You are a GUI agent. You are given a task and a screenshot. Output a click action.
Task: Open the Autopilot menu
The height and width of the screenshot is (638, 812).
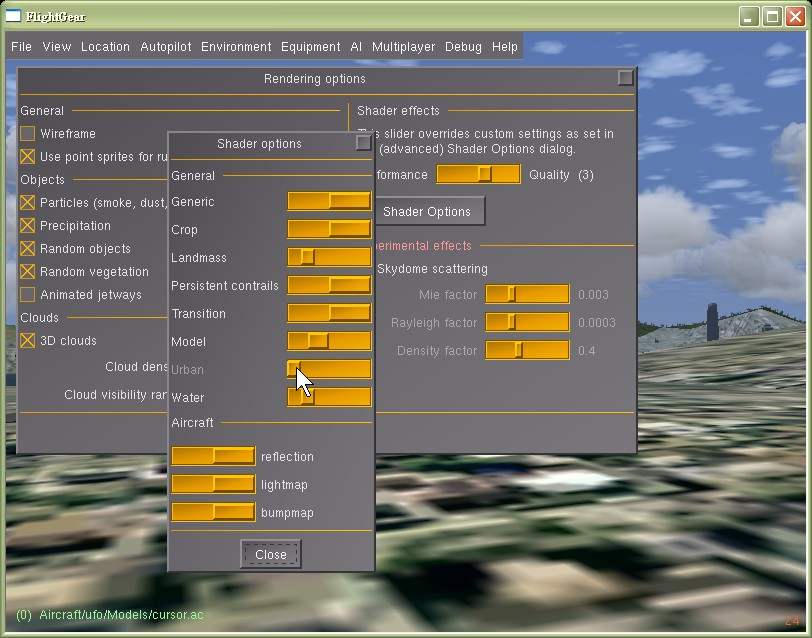166,47
